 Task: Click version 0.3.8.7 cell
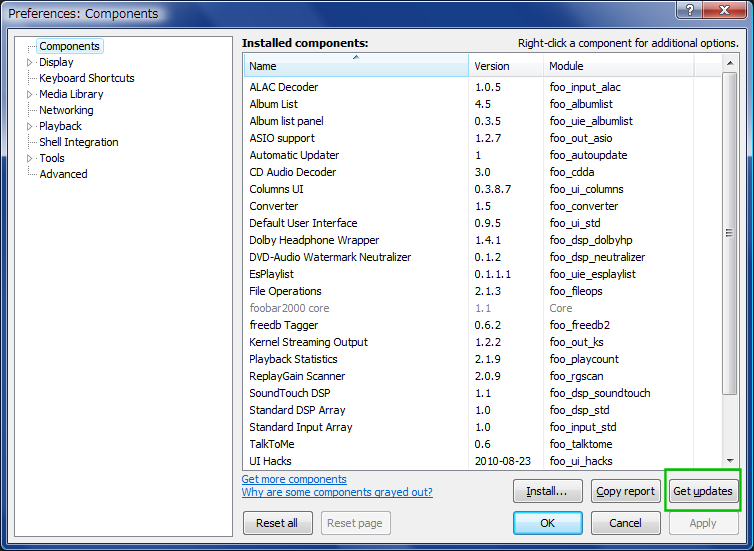(x=492, y=189)
